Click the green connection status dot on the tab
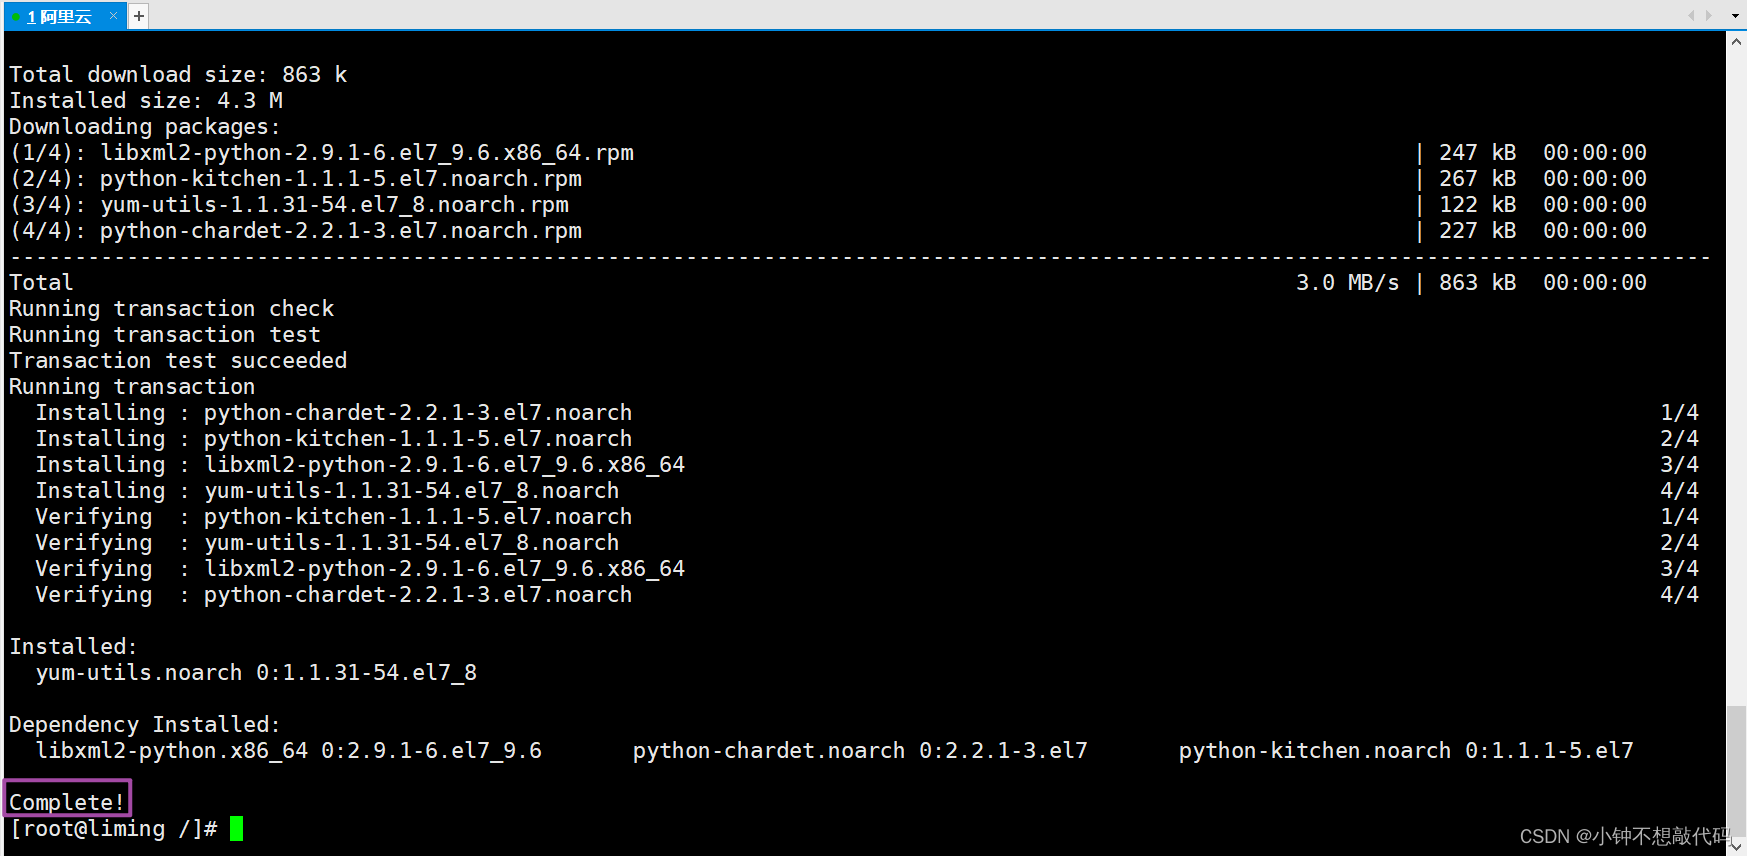 point(16,17)
